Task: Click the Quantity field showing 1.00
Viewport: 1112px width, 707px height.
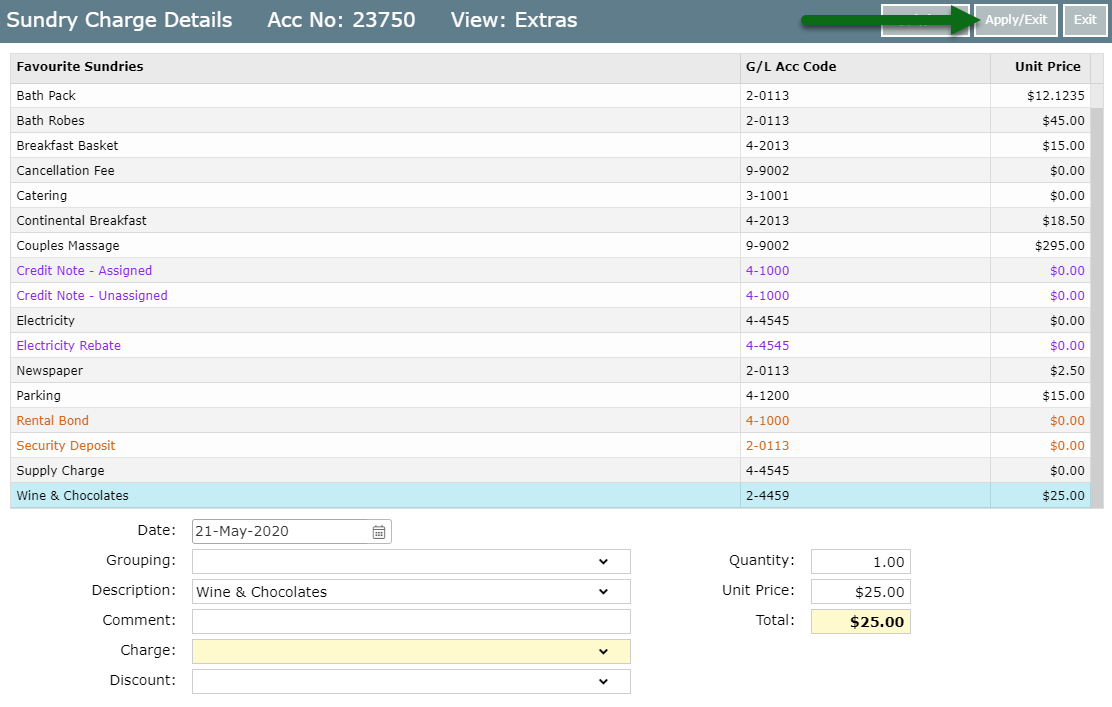Action: [860, 562]
